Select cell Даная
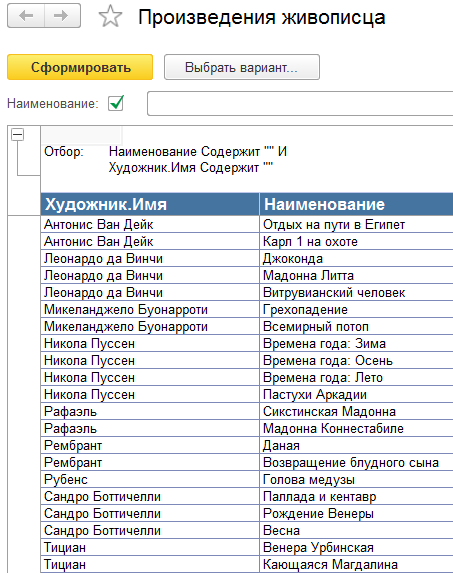 tap(356, 445)
